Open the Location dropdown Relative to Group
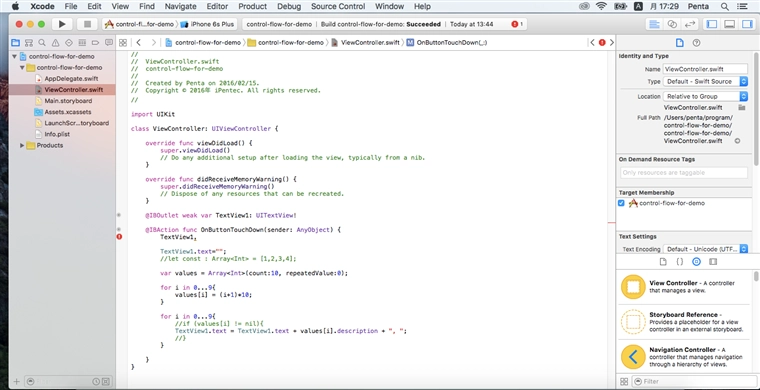The image size is (760, 390). tap(705, 96)
